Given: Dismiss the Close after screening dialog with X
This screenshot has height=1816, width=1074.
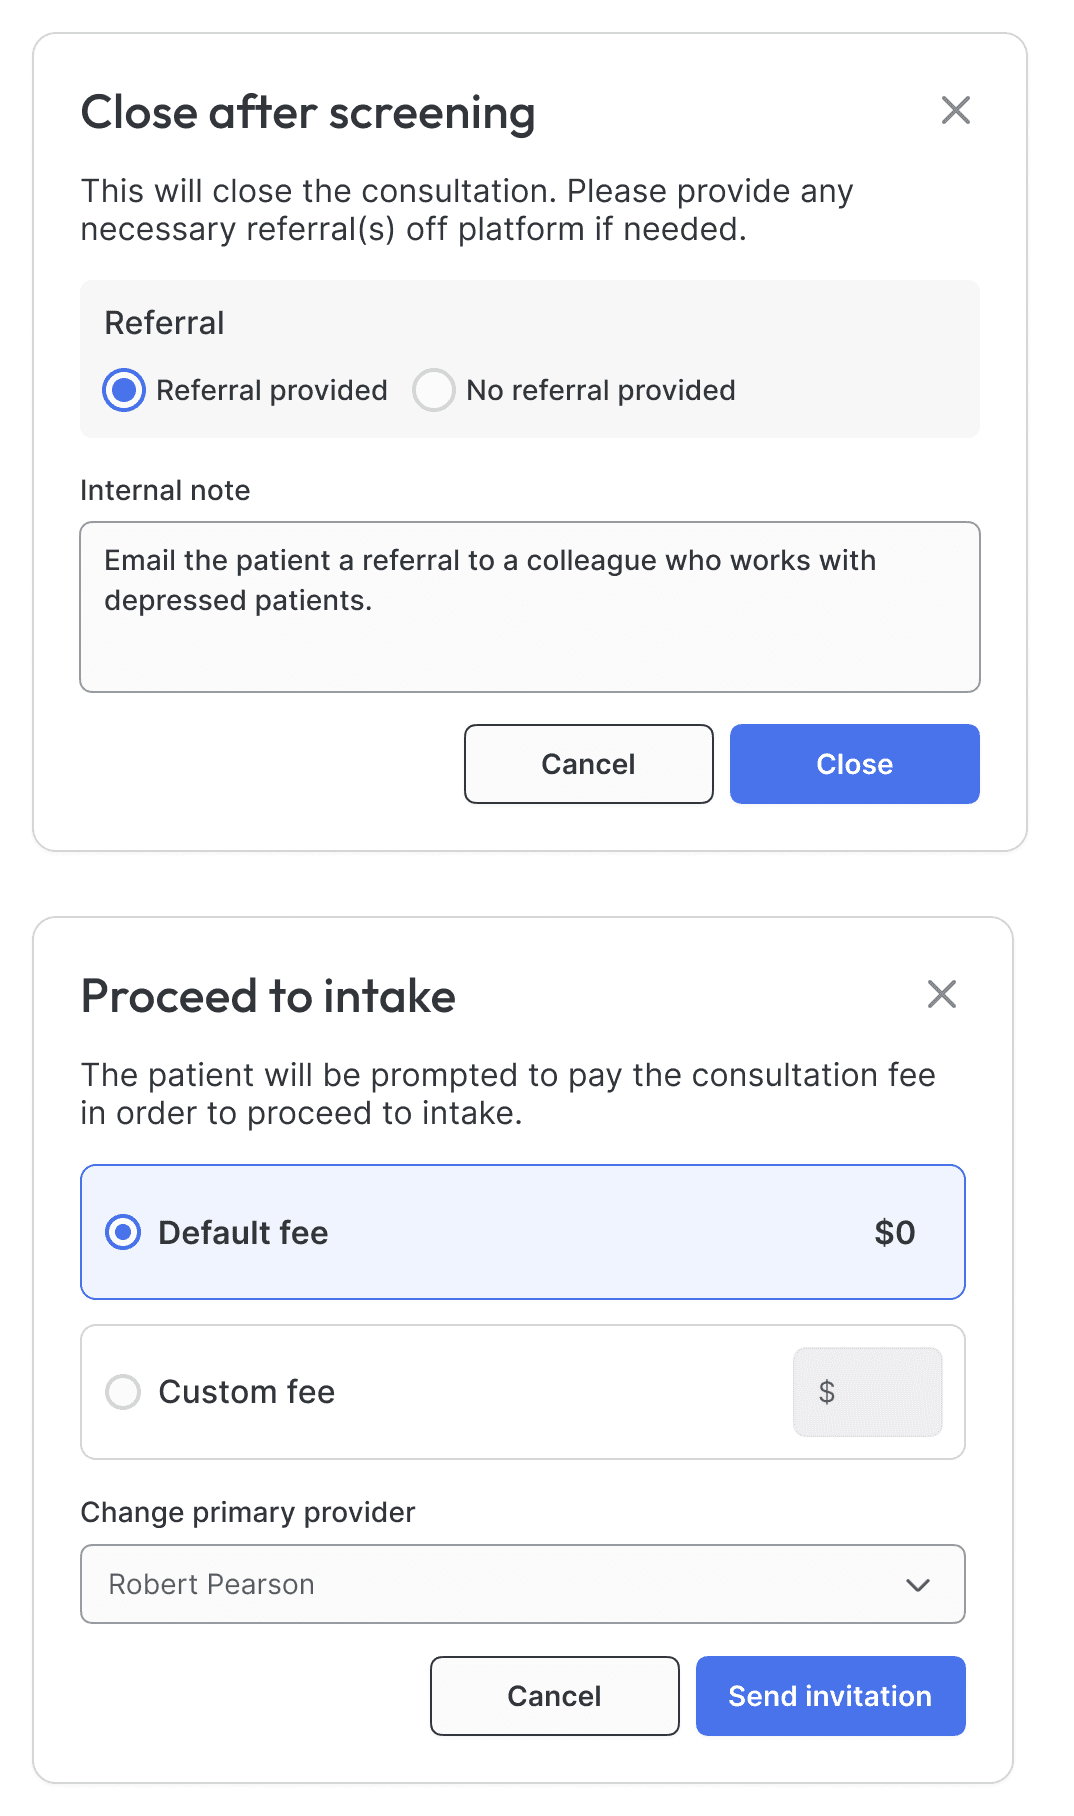Looking at the screenshot, I should point(956,110).
